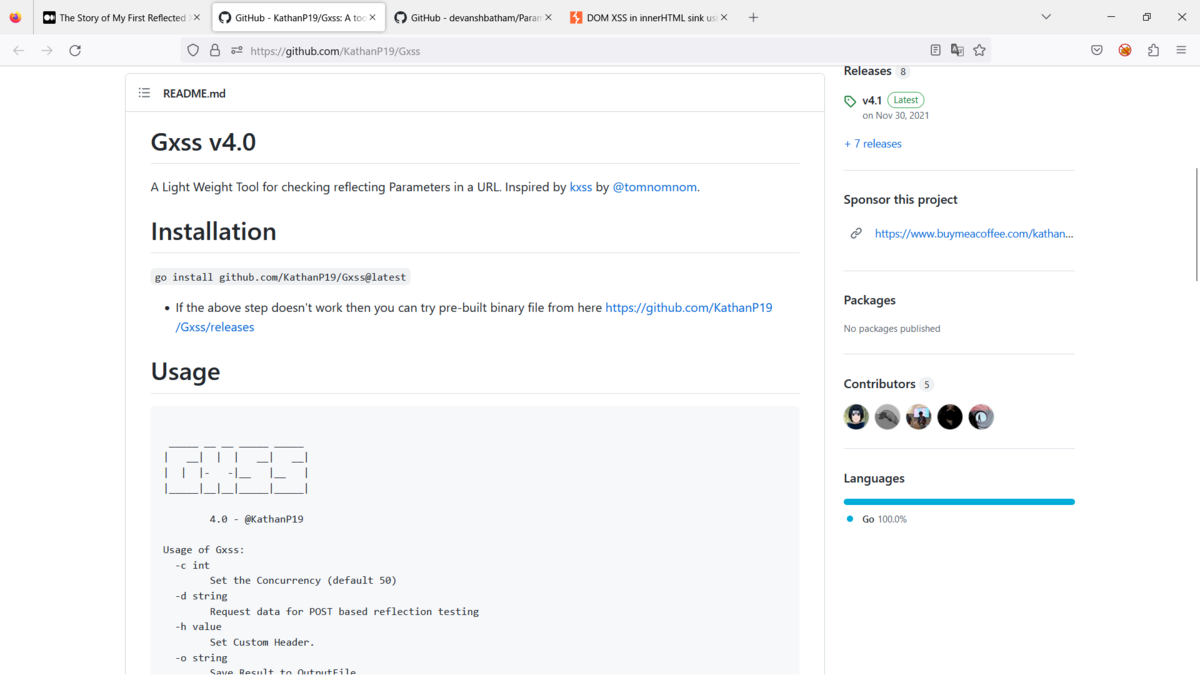Viewport: 1200px width, 675px height.
Task: Open third contributor avatar
Action: pyautogui.click(x=919, y=417)
